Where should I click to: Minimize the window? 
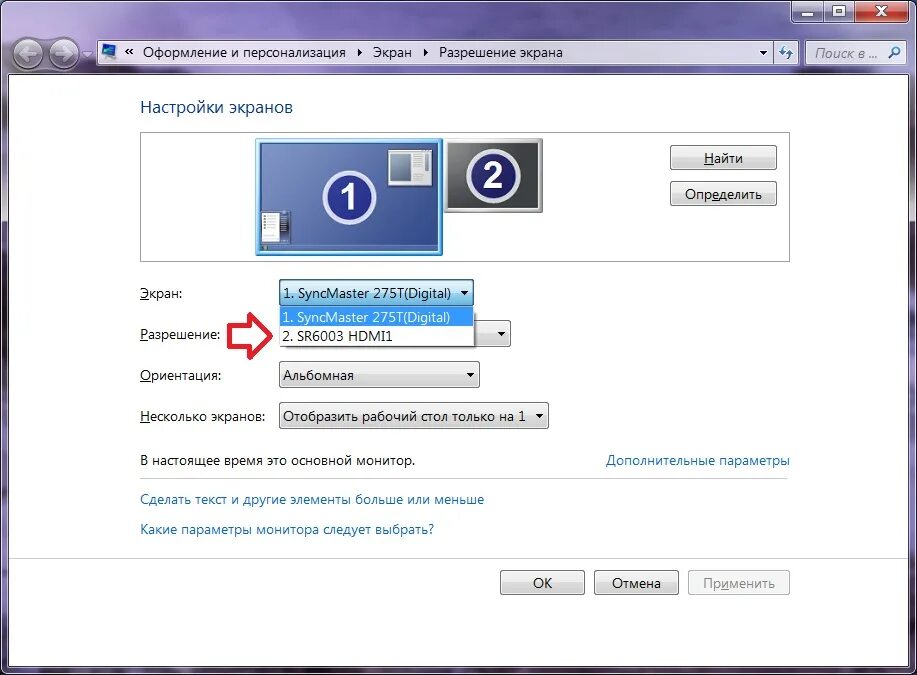click(x=809, y=11)
